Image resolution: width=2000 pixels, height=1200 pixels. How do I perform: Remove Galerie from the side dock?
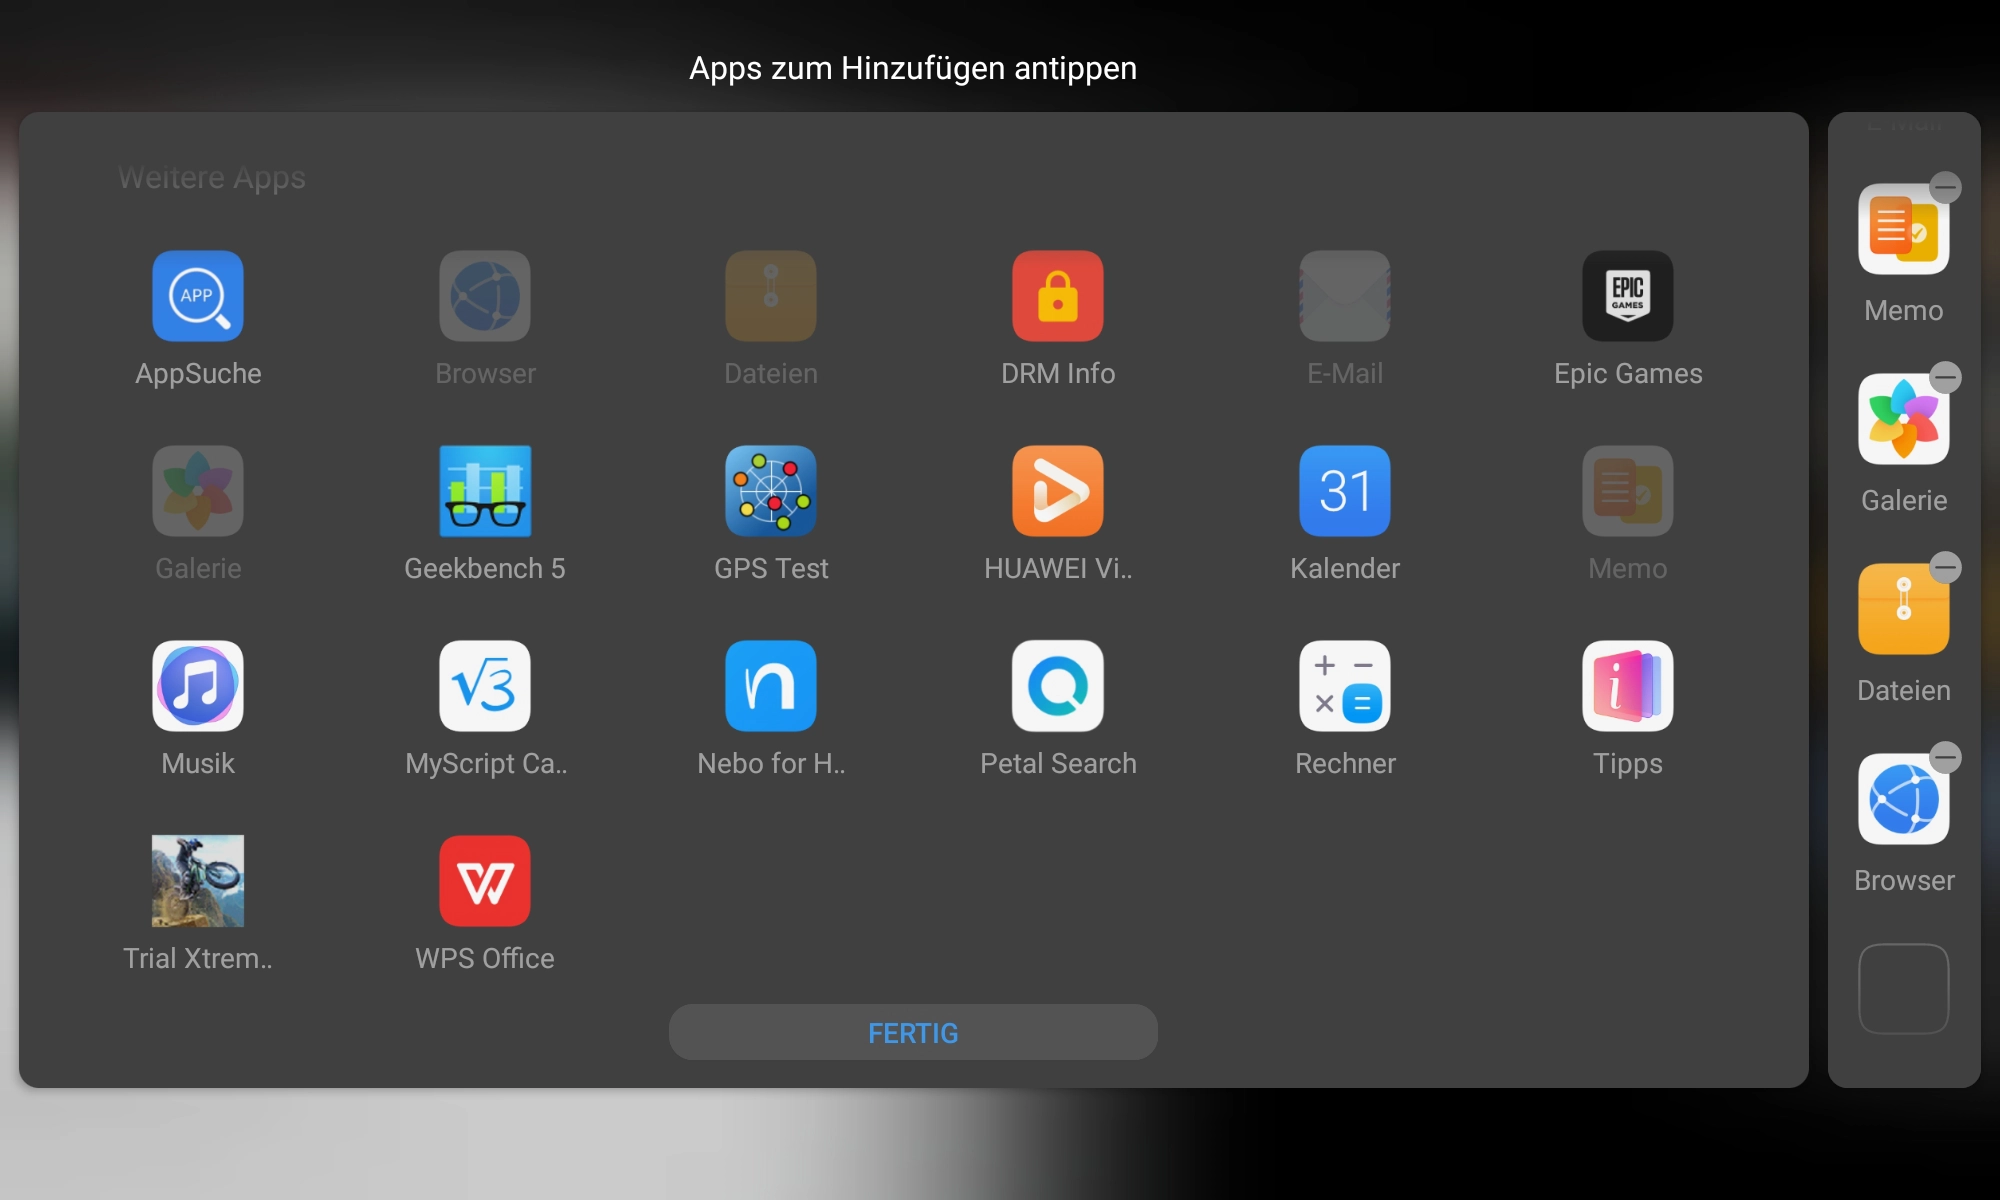coord(1945,378)
